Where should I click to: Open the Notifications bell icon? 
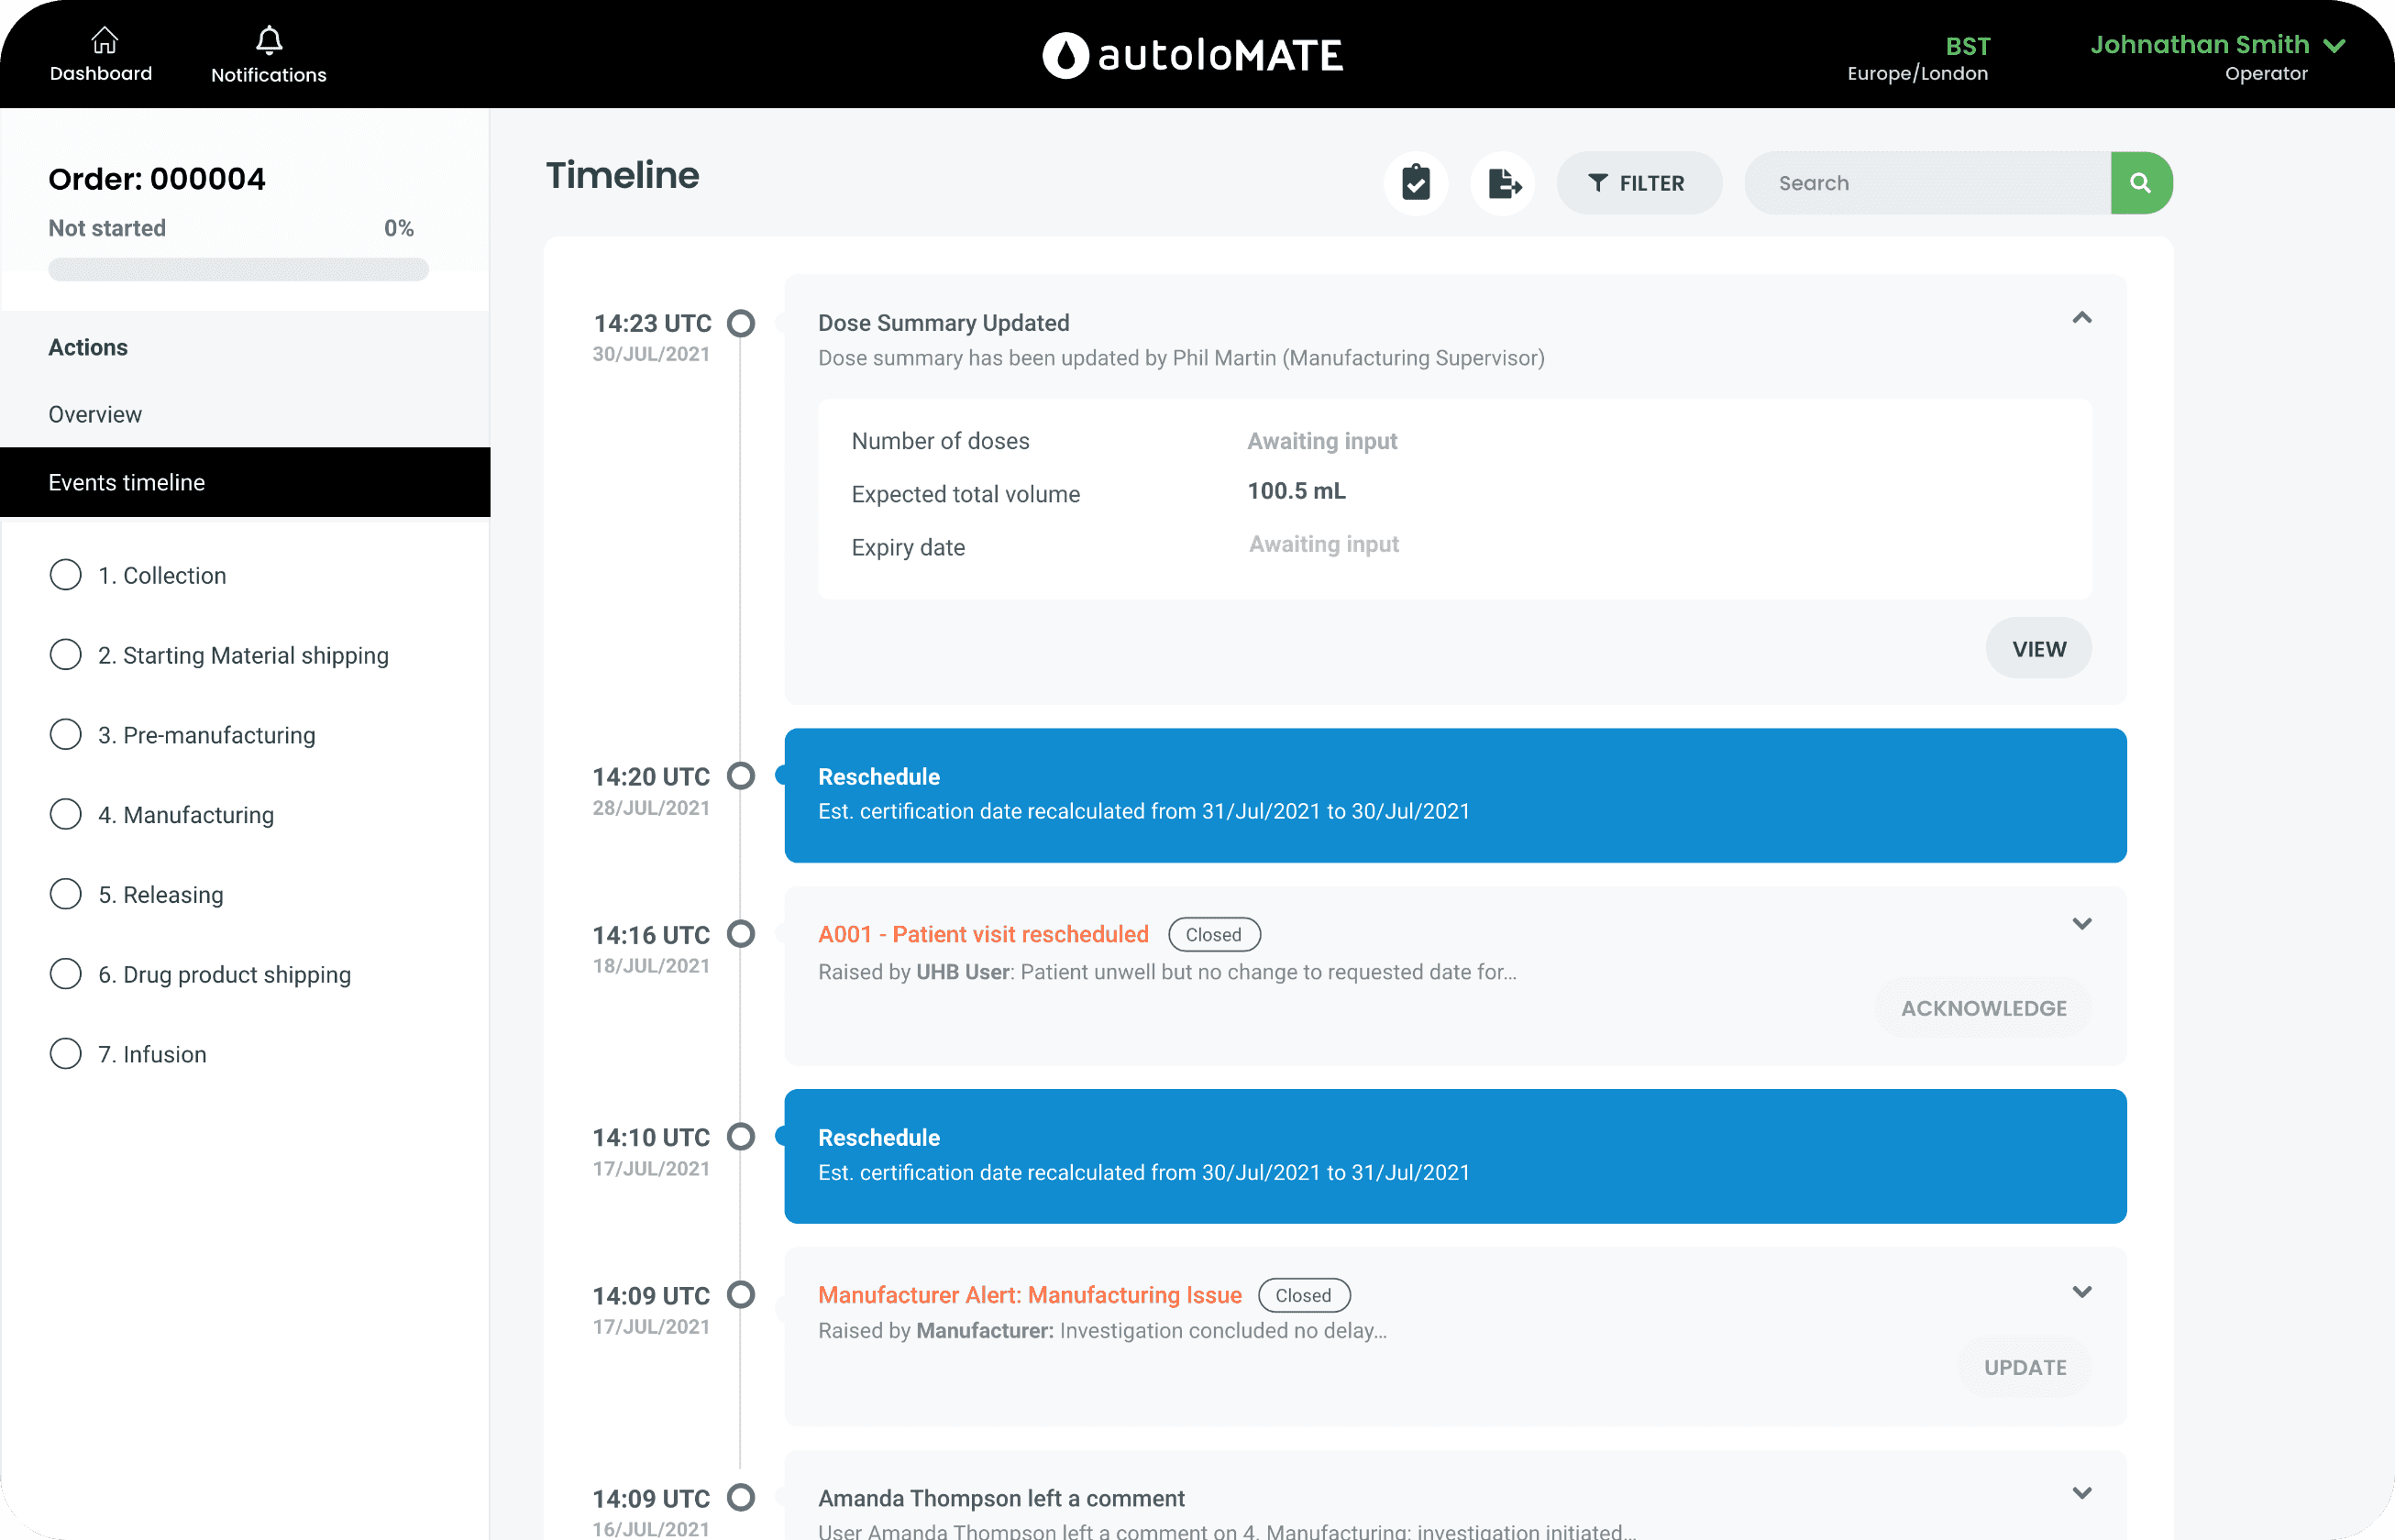point(268,40)
